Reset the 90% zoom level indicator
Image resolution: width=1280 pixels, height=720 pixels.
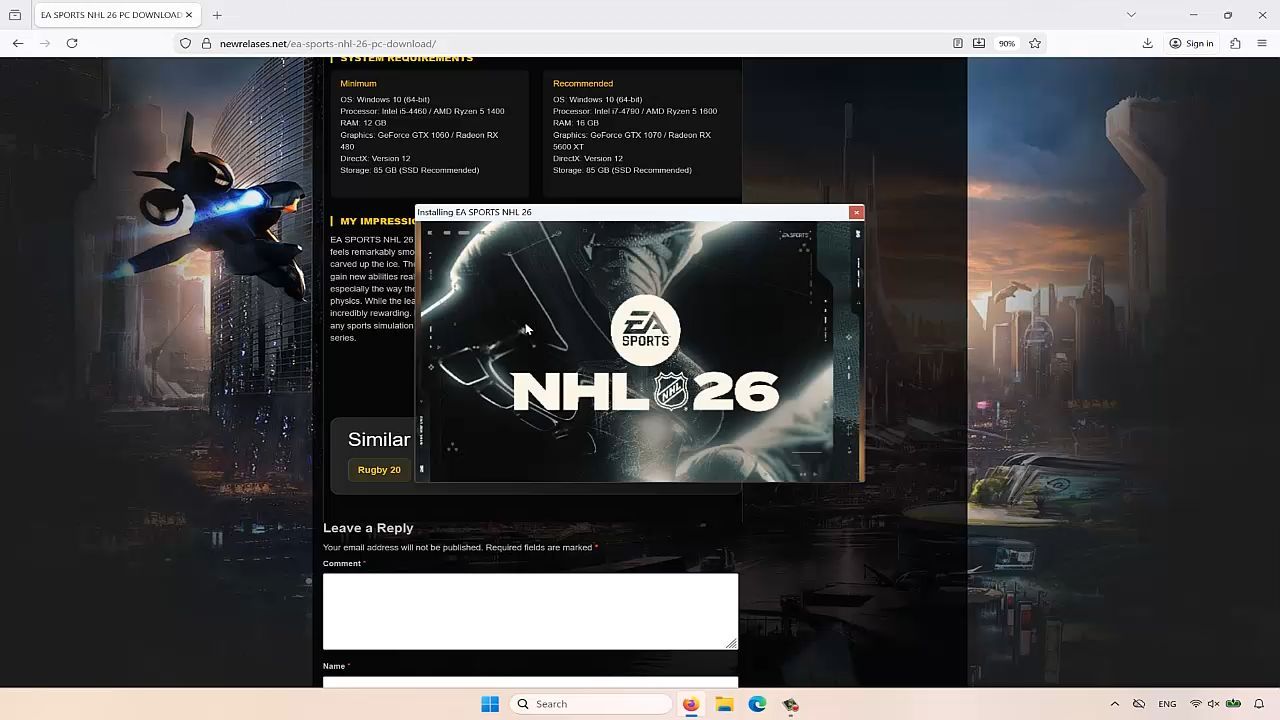tap(1006, 43)
